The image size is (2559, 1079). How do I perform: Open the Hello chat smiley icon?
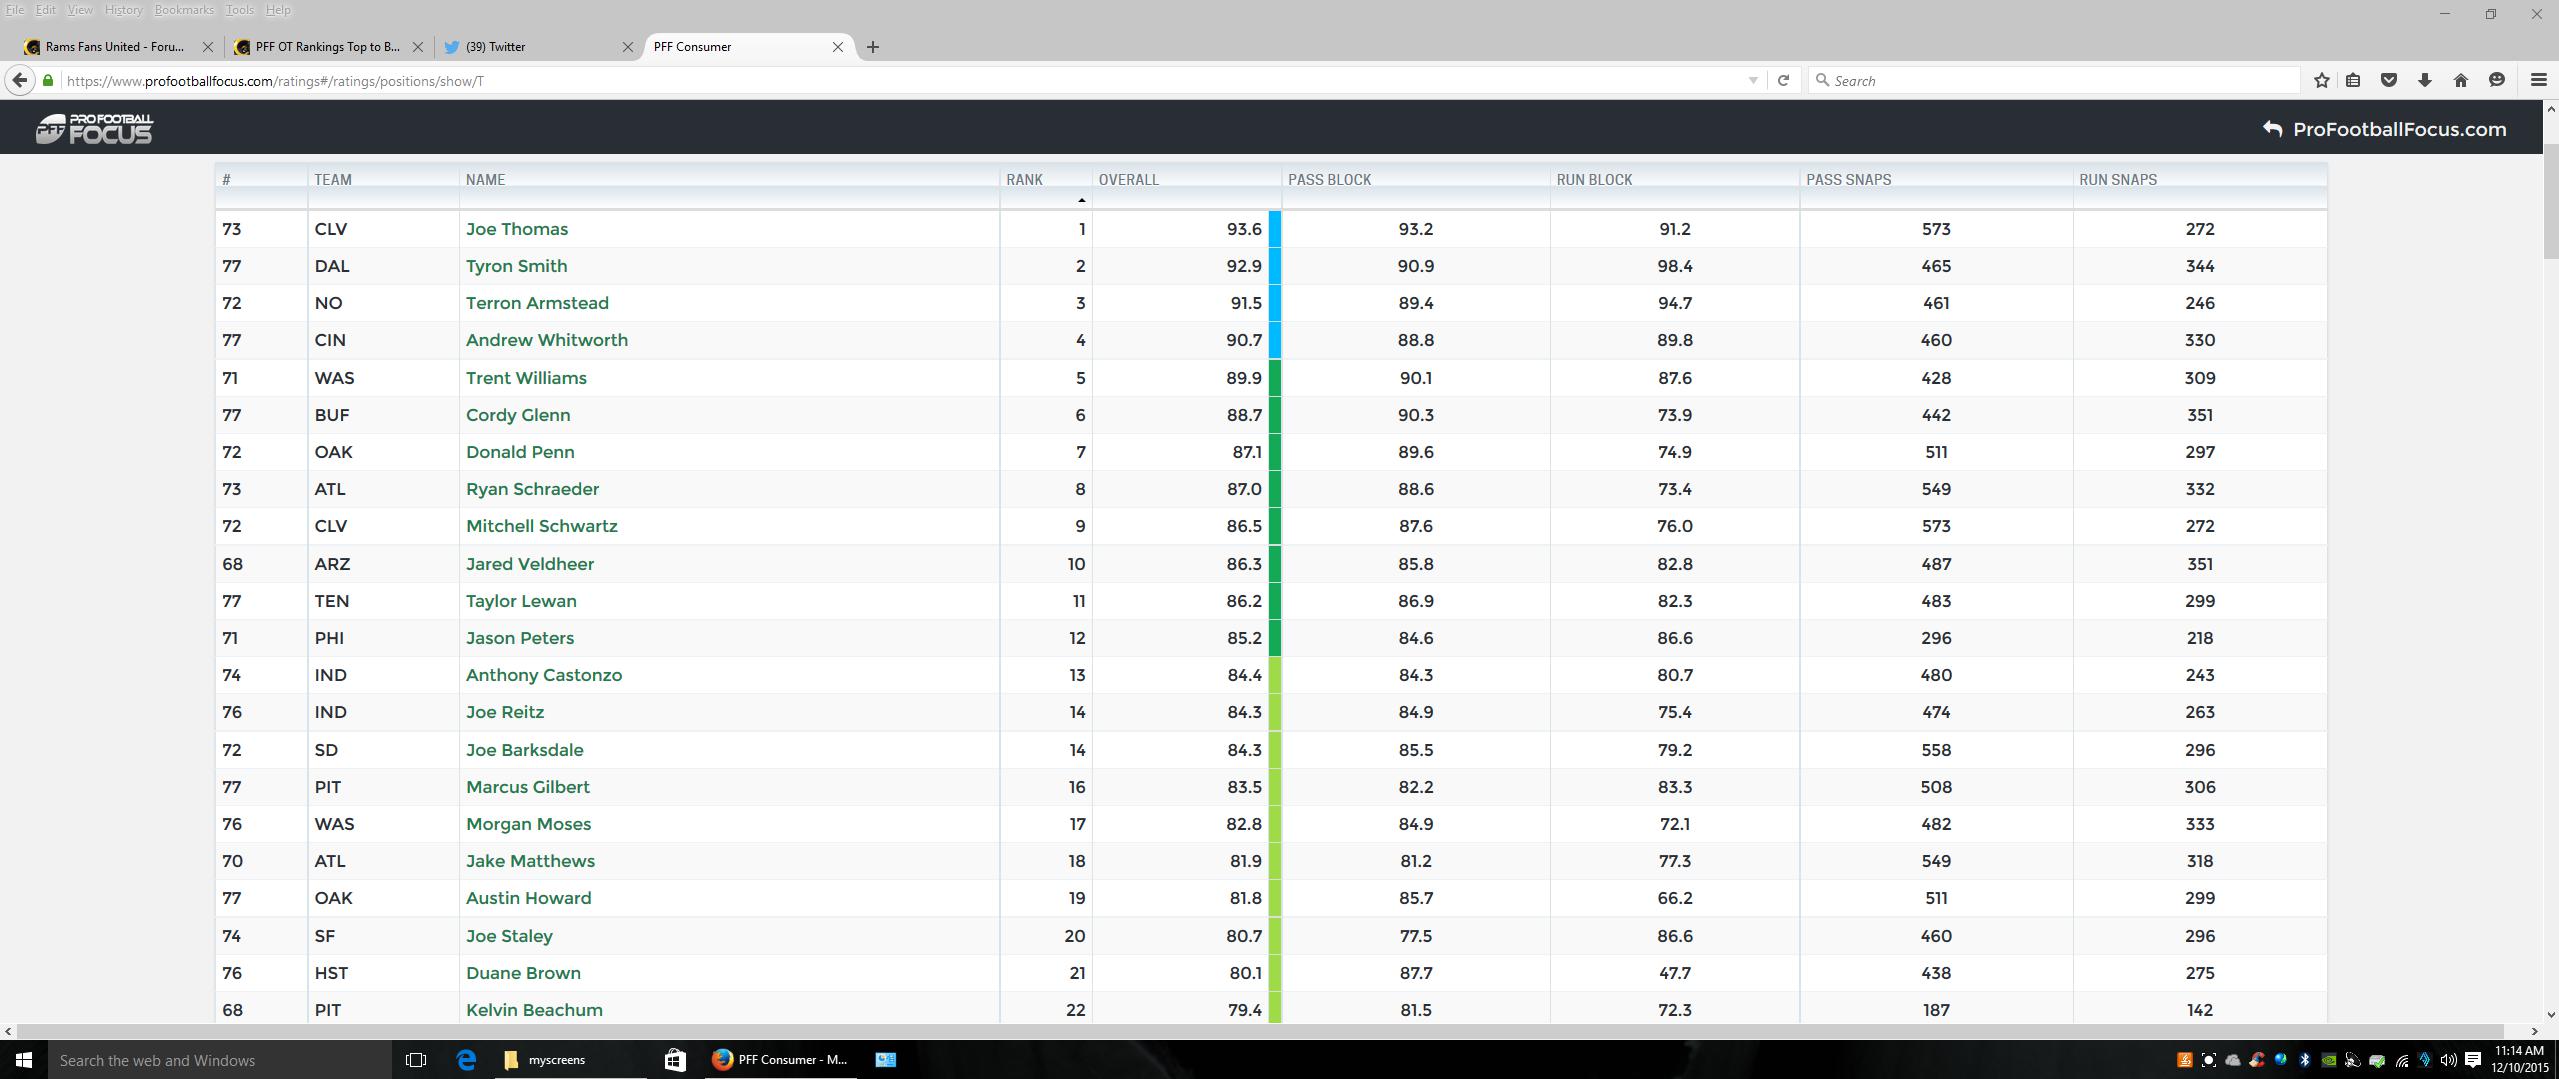coord(2497,80)
